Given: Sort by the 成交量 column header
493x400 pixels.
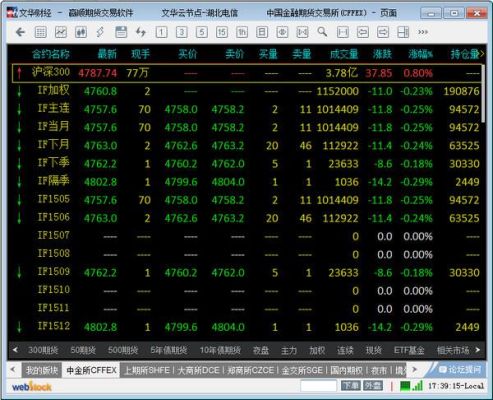Looking at the screenshot, I should pos(344,54).
